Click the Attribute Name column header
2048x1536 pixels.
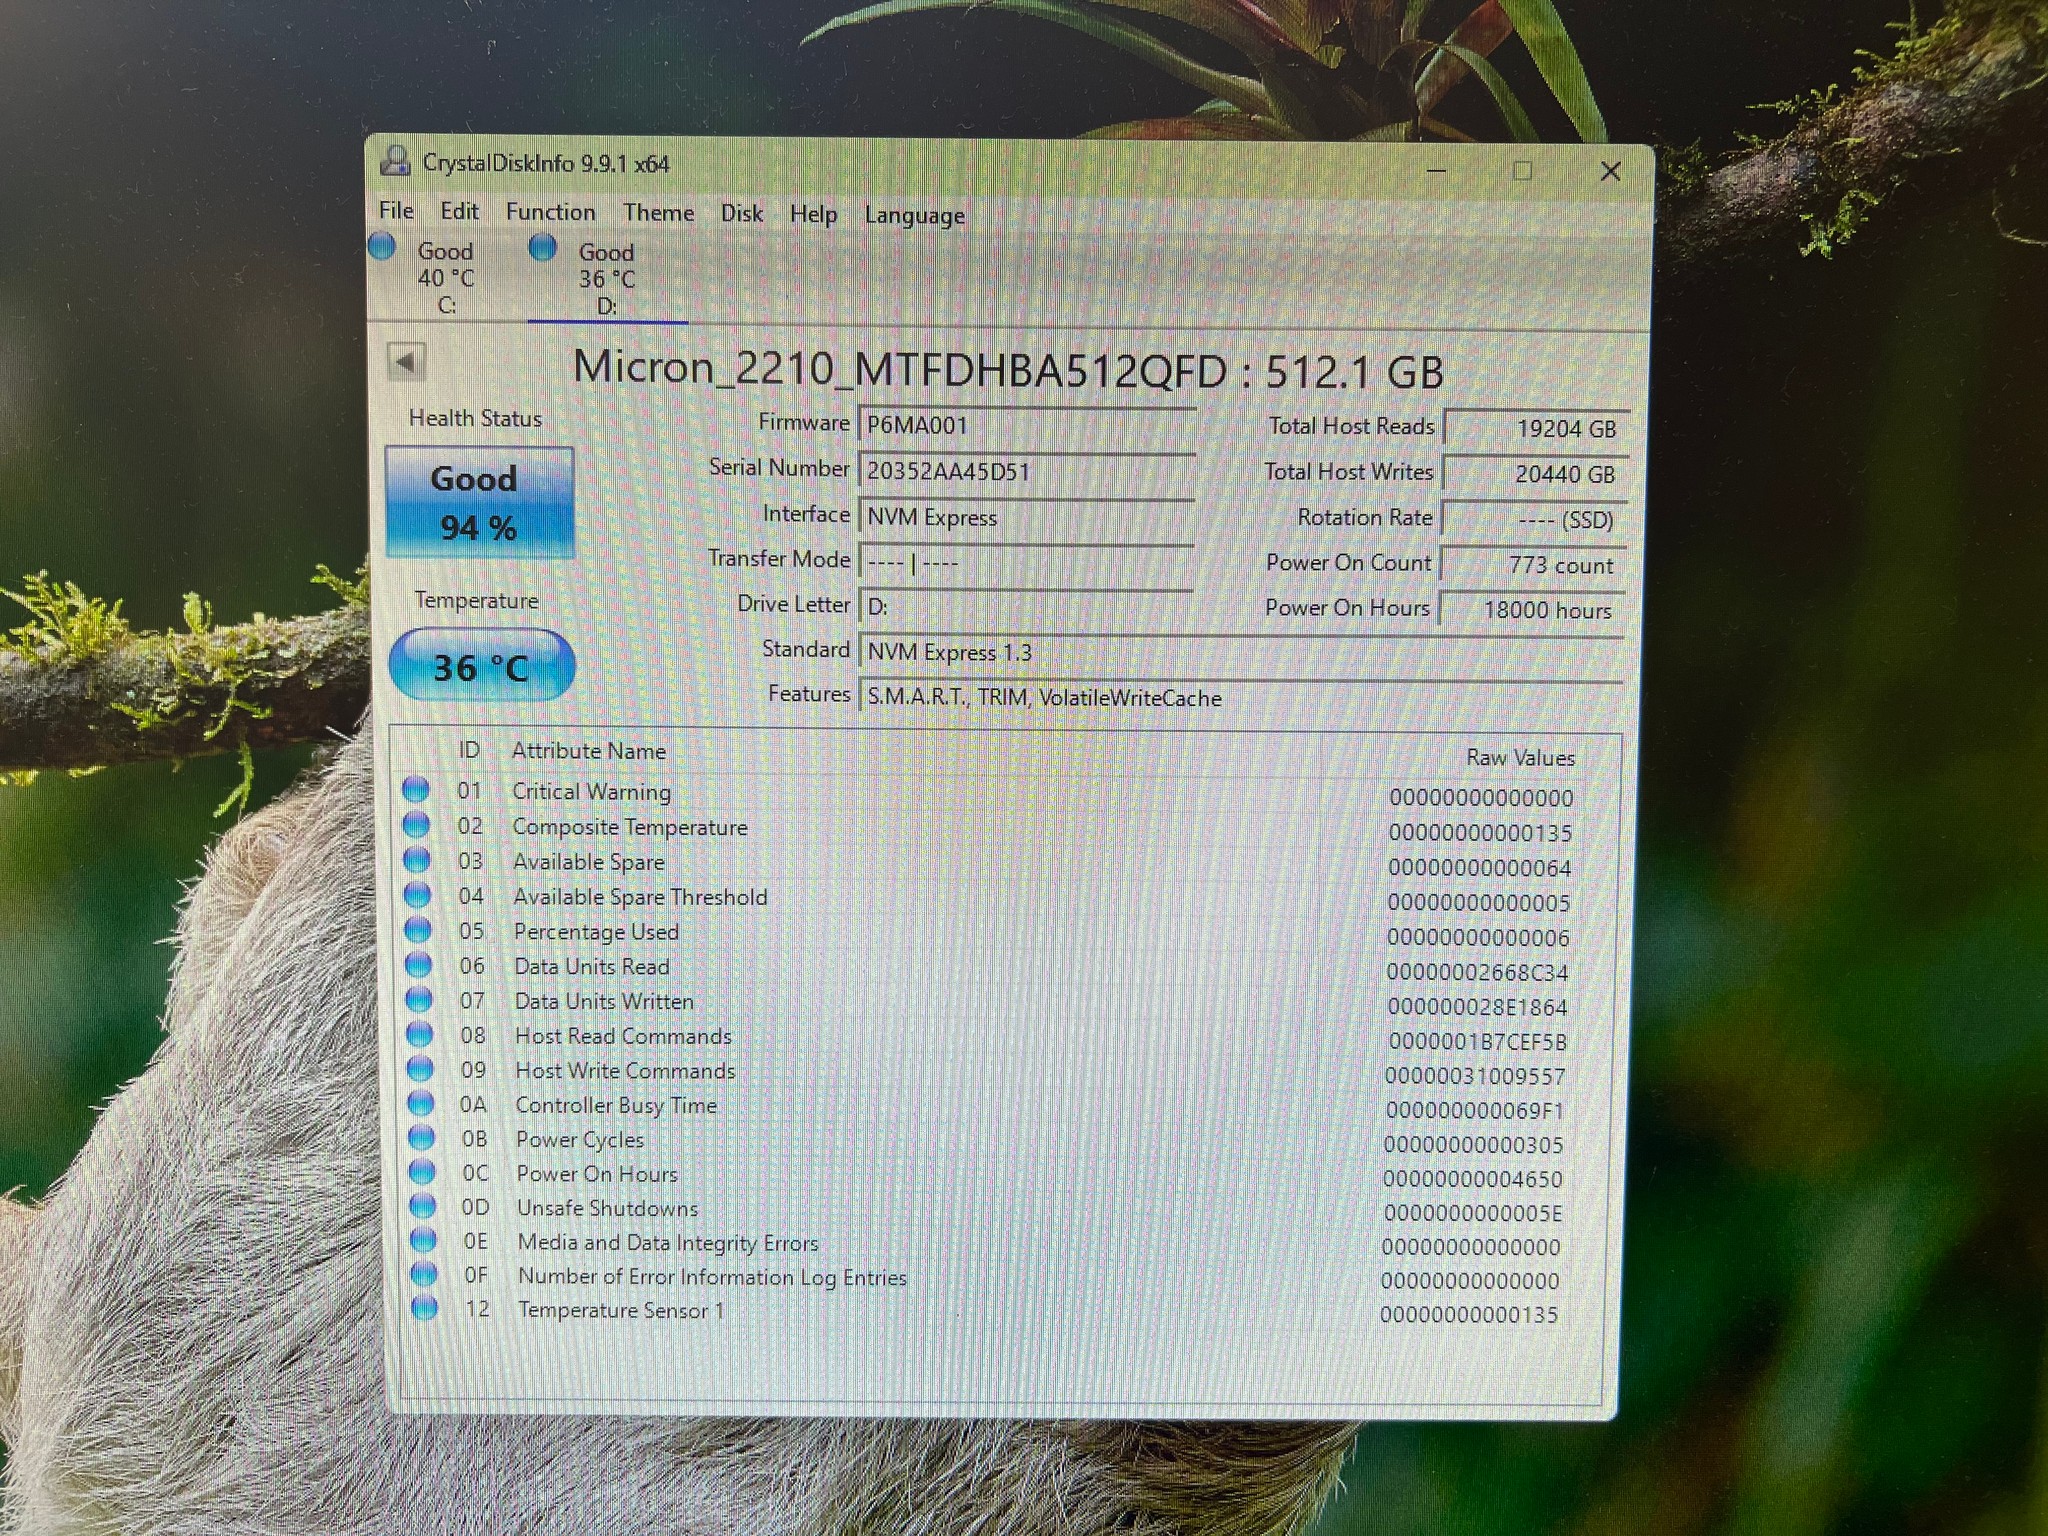tap(588, 751)
